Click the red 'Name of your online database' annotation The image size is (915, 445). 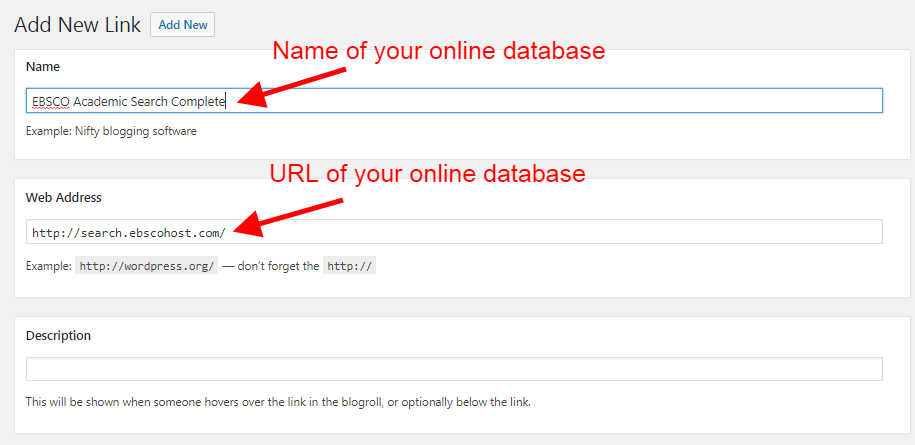tap(438, 51)
